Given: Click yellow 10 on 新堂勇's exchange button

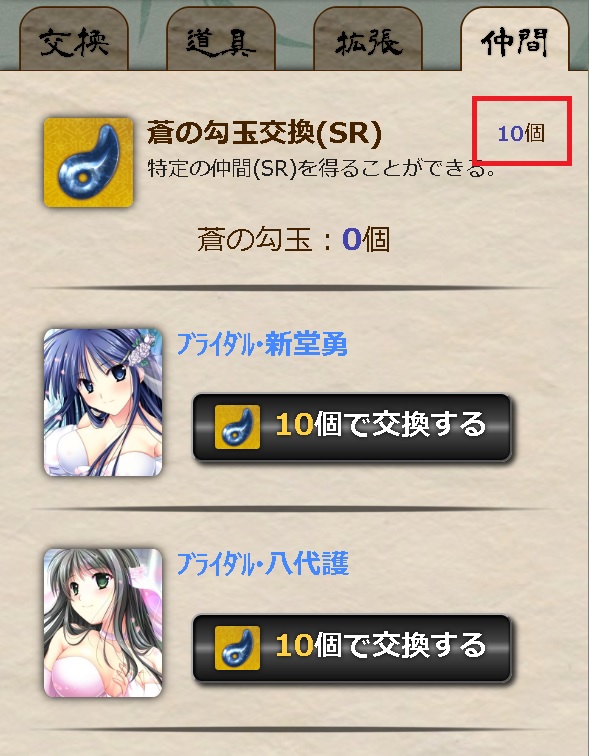Looking at the screenshot, I should (294, 425).
